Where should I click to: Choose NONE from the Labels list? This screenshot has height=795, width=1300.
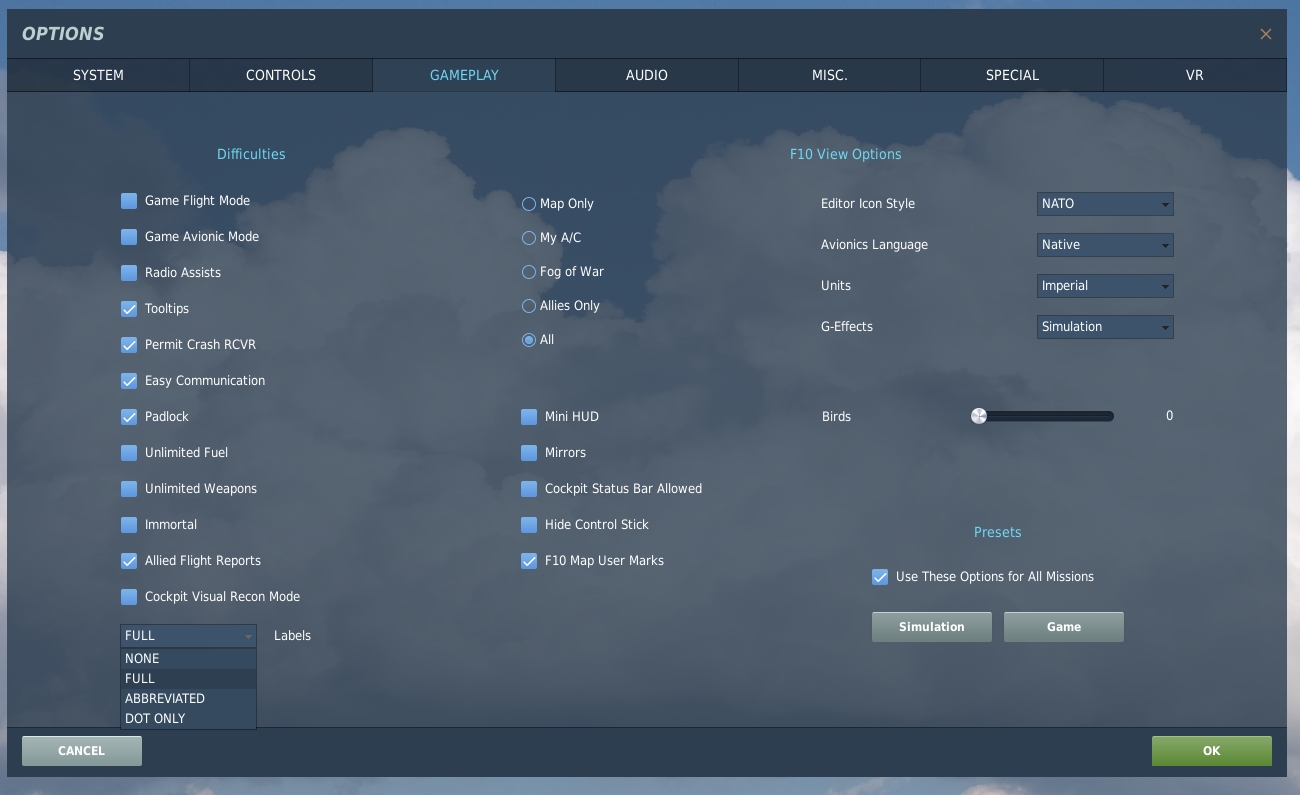pos(189,659)
